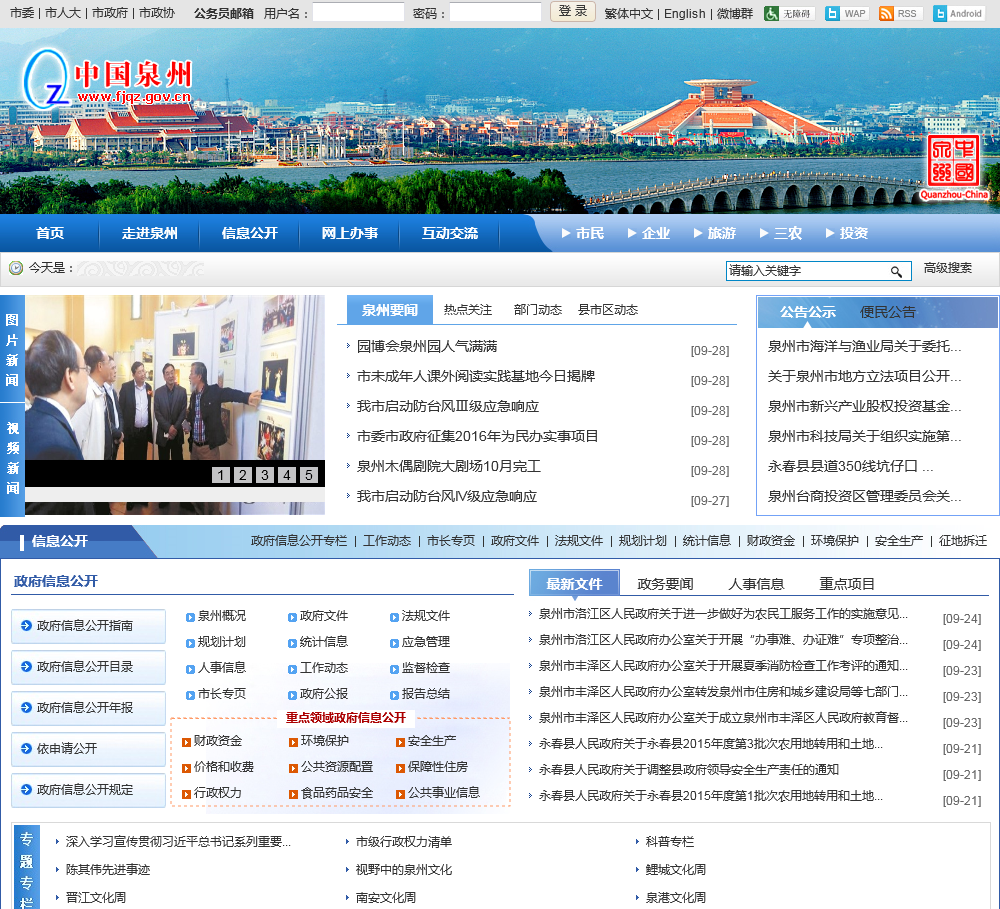Open 政府信息公开指南 button
The height and width of the screenshot is (909, 1000).
(89, 626)
